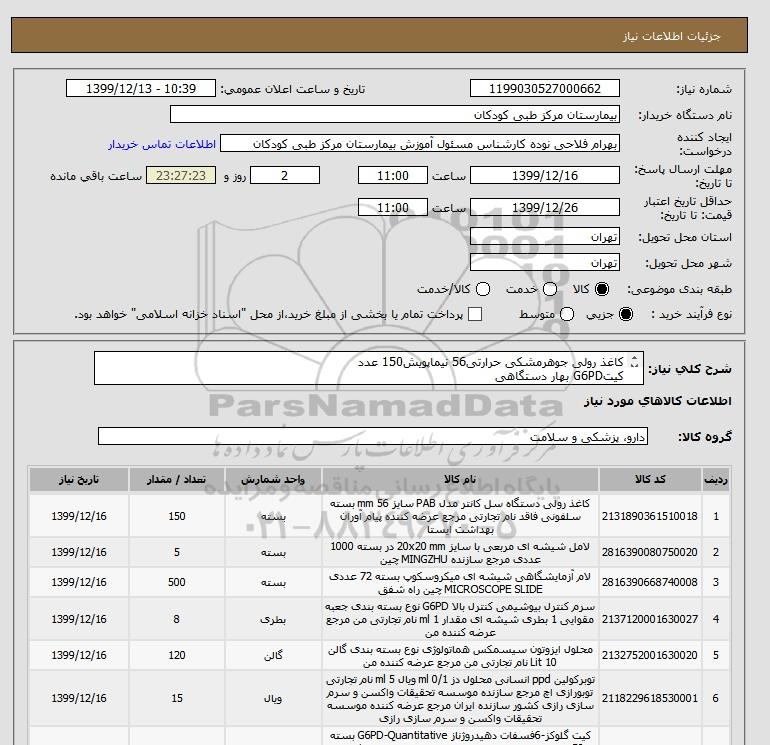Click product code 2816390668740008
Image resolution: width=770 pixels, height=745 pixels.
pyautogui.click(x=650, y=582)
